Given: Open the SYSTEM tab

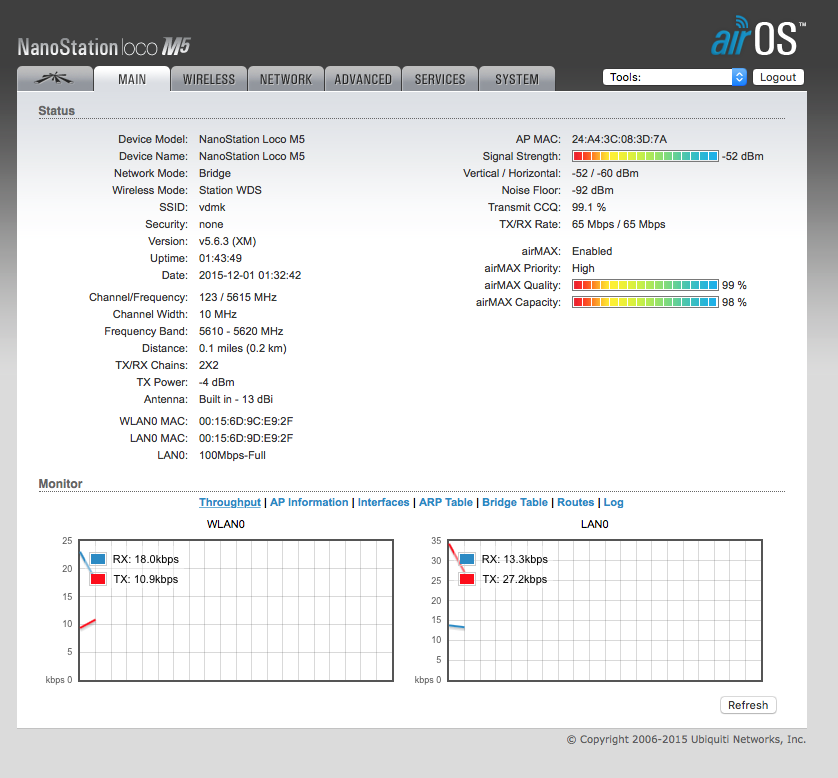Looking at the screenshot, I should (516, 79).
